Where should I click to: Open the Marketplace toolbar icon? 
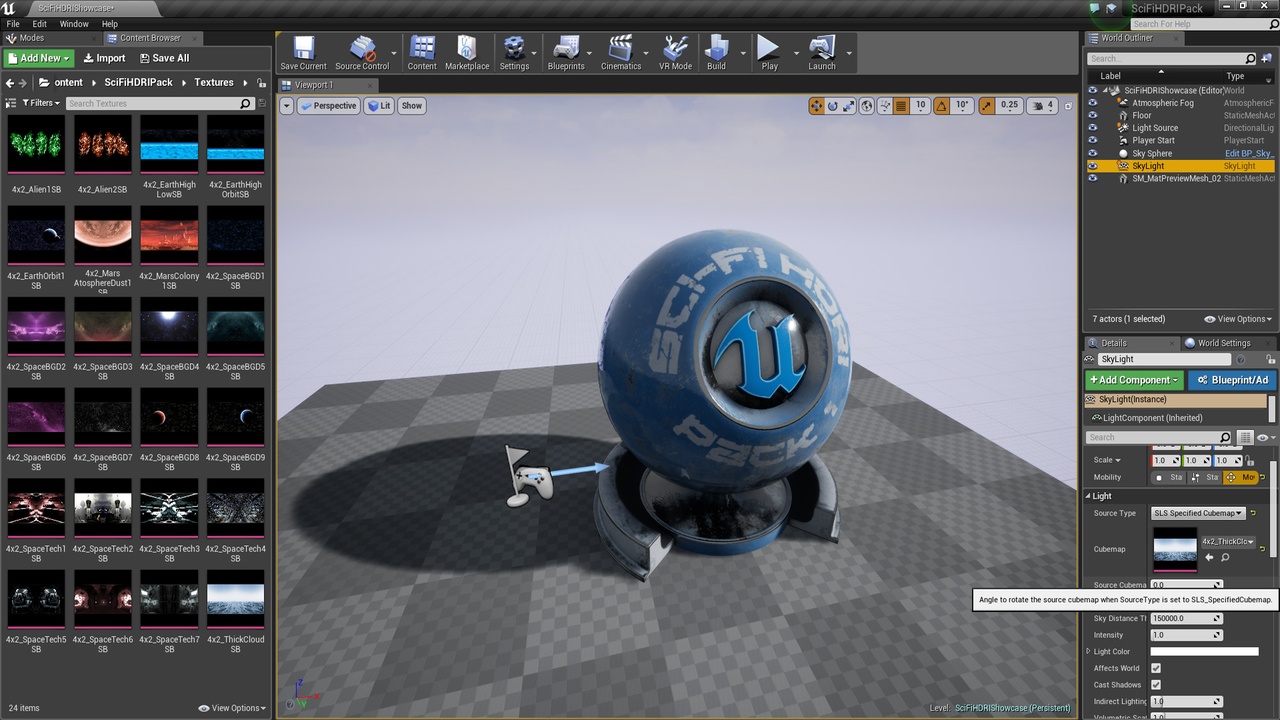467,53
